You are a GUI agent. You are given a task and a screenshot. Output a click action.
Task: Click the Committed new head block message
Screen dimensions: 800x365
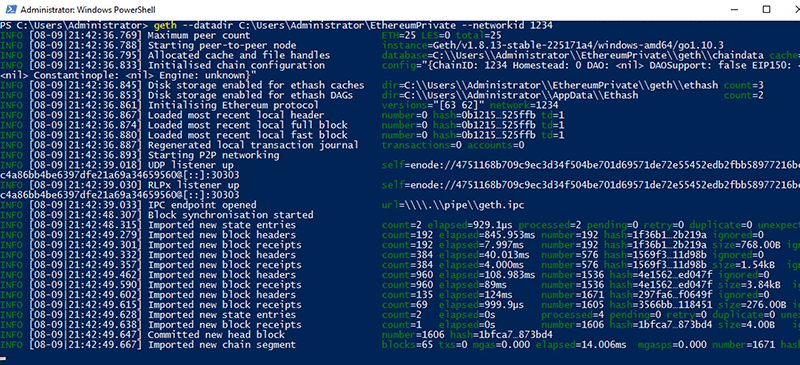point(216,335)
